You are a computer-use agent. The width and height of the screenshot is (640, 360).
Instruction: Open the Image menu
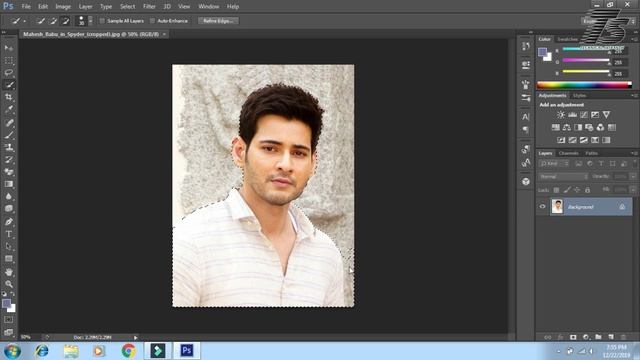63,7
